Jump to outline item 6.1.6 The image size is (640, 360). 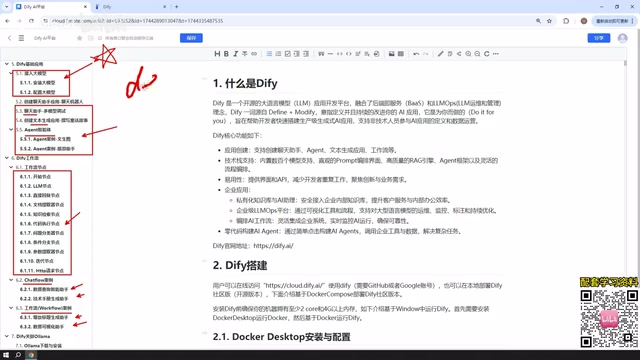coord(40,223)
